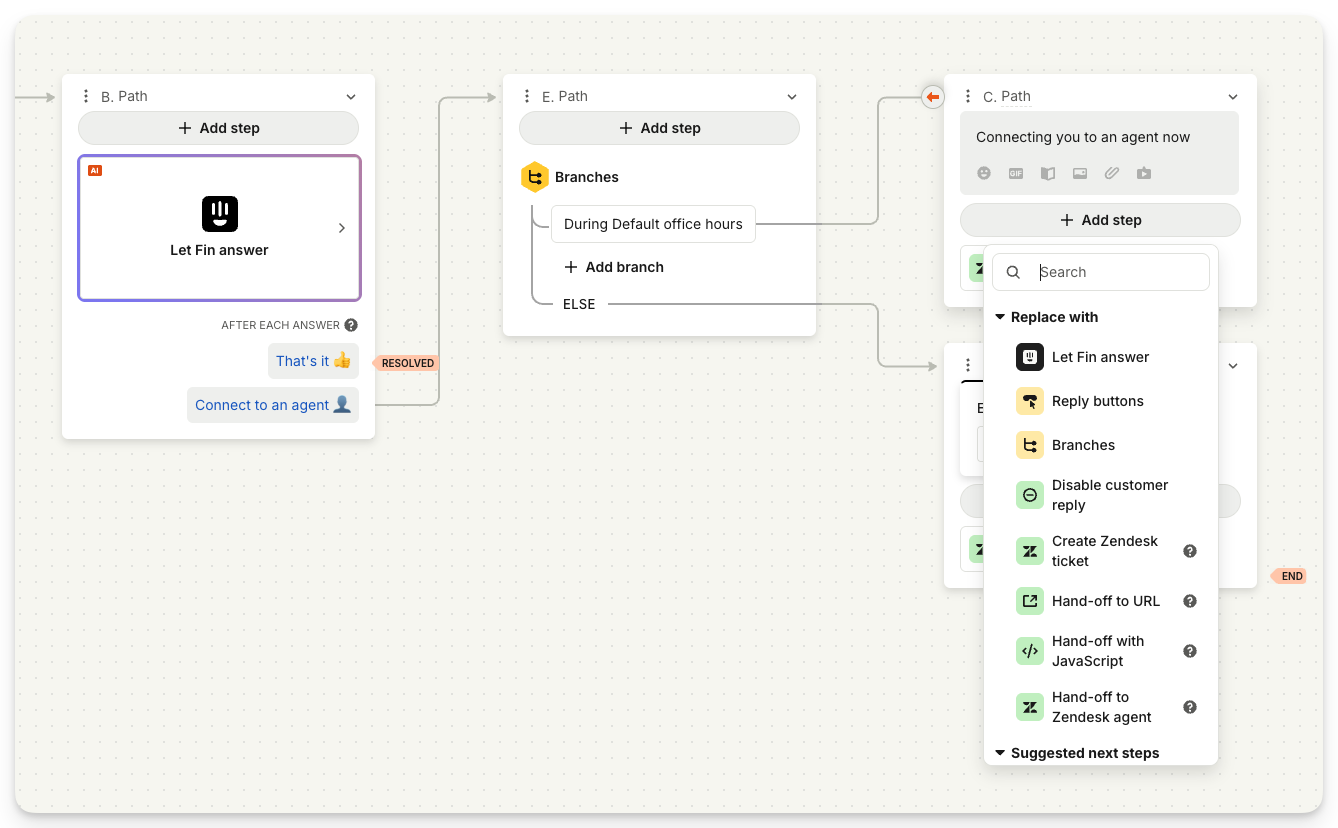Choose Hand-off to Zendesk agent option
Viewport: 1338px width, 828px height.
(x=1101, y=707)
